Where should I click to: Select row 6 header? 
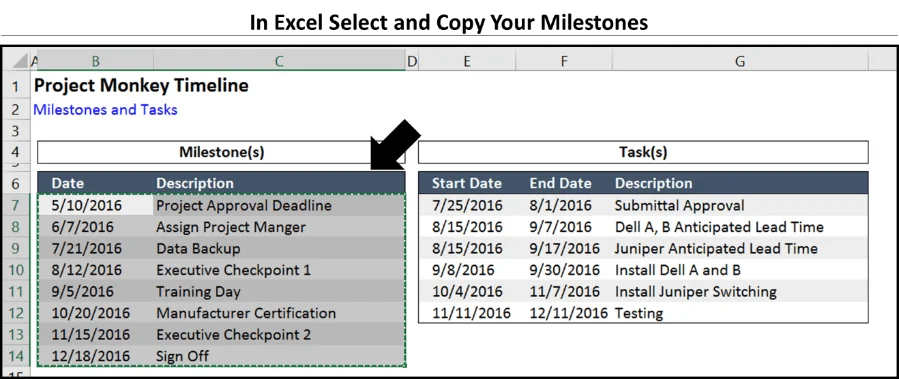pos(15,183)
